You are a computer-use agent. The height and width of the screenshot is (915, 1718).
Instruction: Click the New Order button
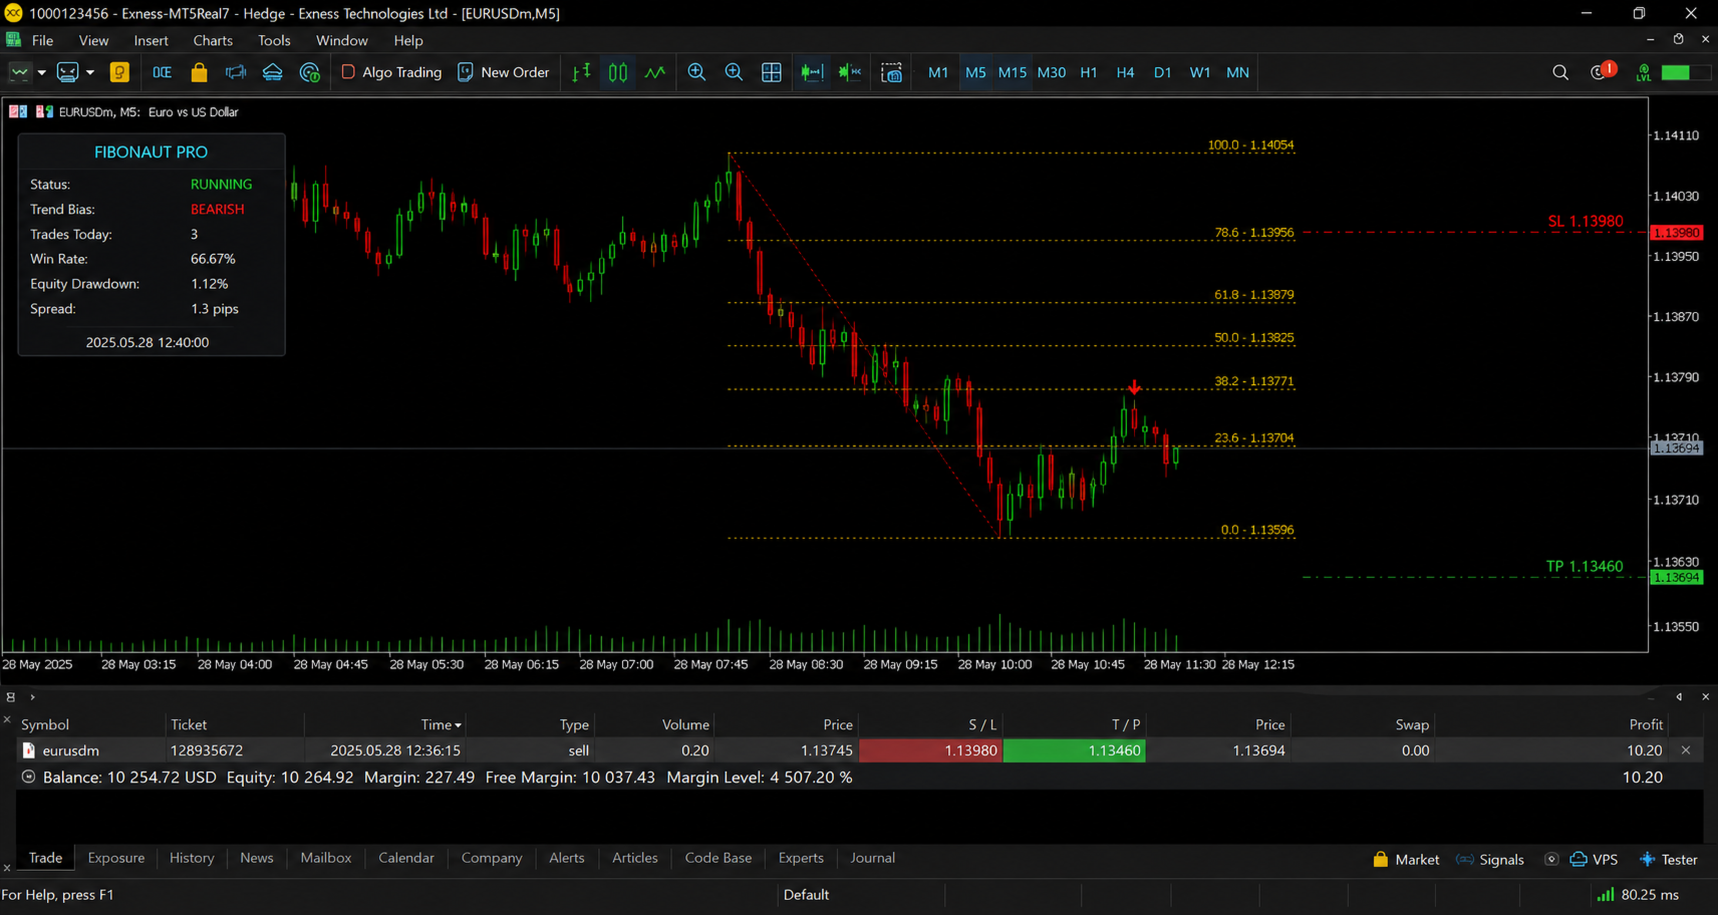[503, 72]
